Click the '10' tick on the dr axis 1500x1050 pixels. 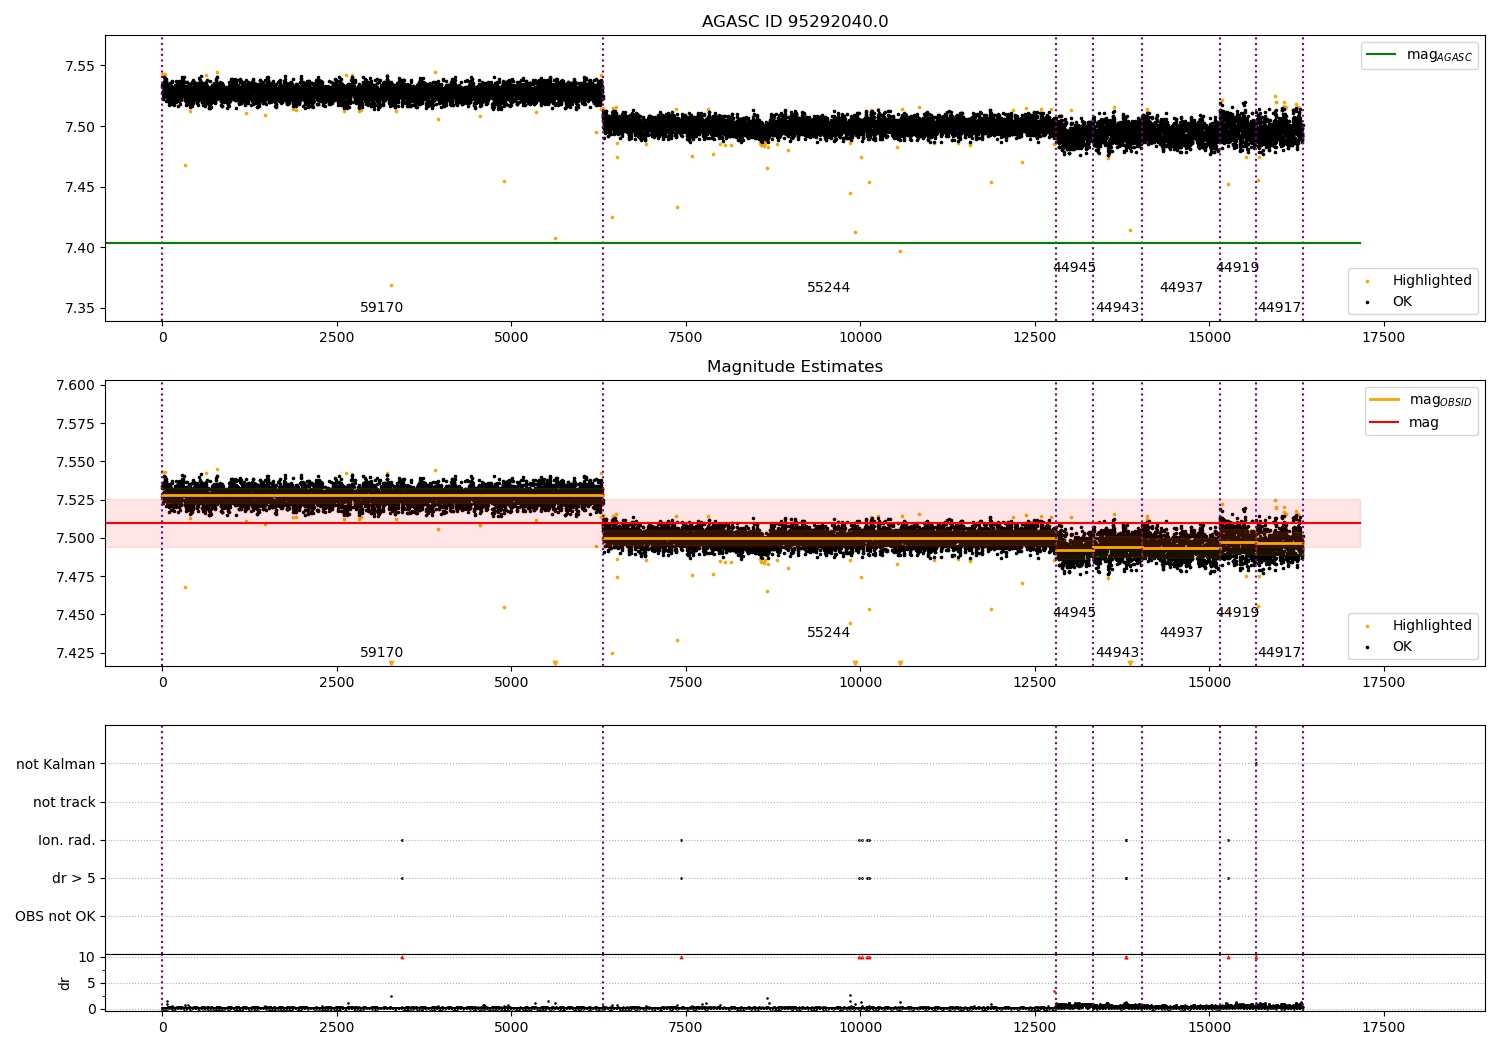[x=87, y=957]
